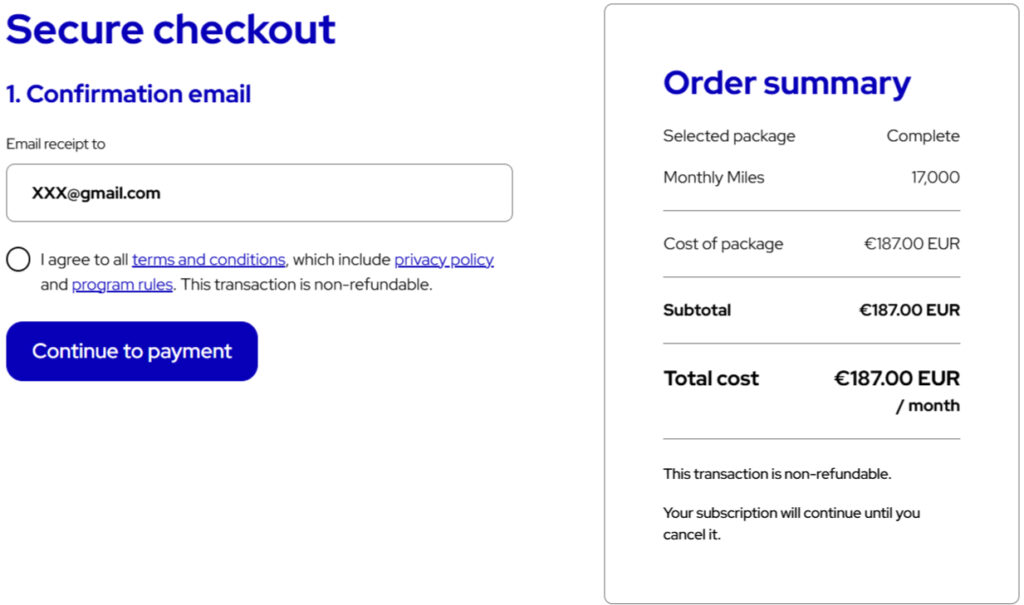Click the email receipt input field
Screen dimensions: 1024x605
point(259,193)
